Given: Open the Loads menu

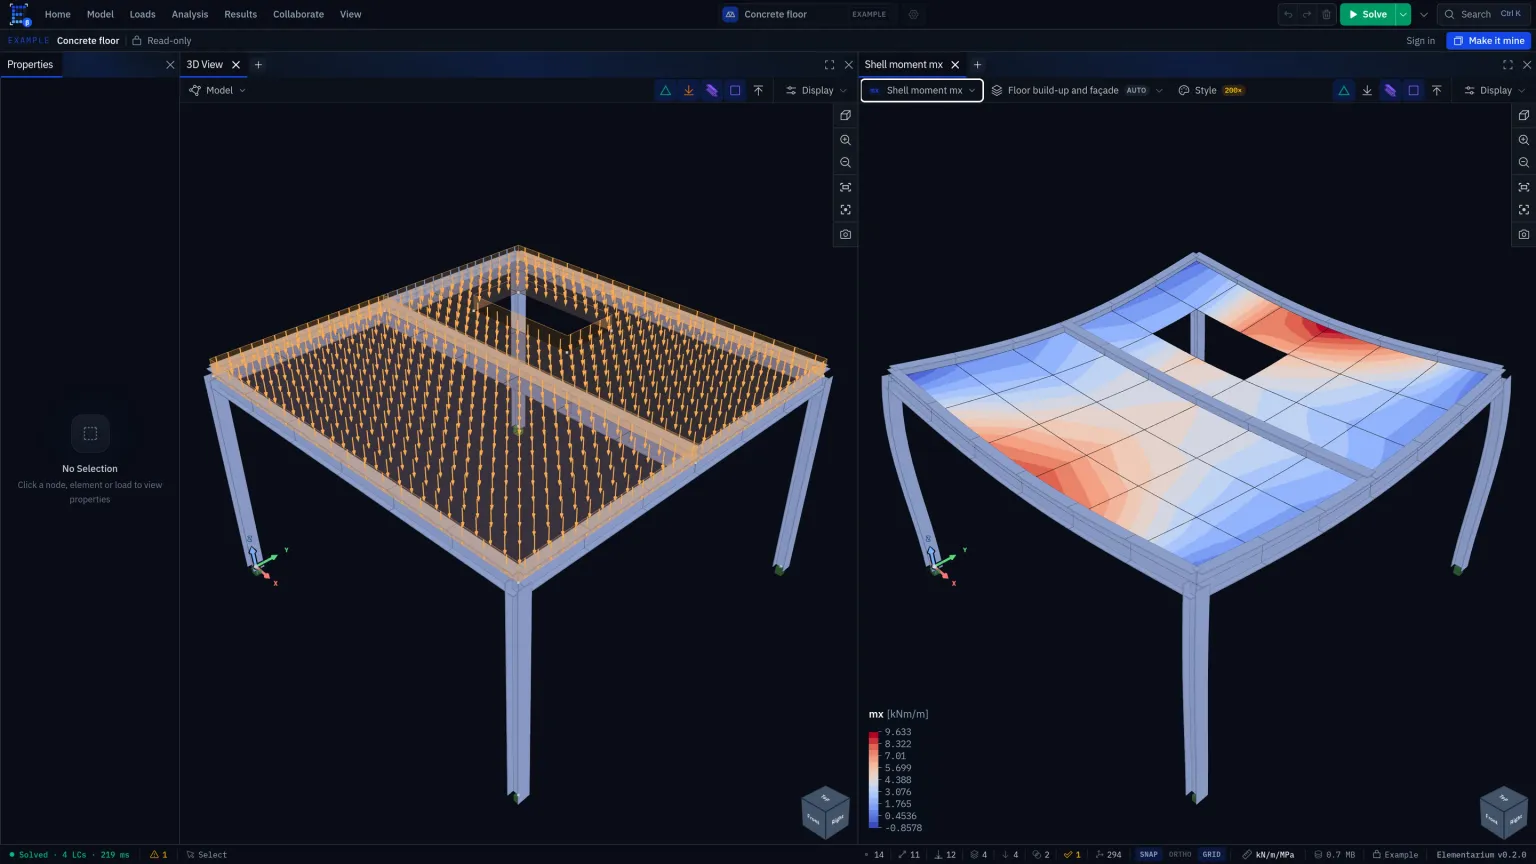Looking at the screenshot, I should (142, 14).
